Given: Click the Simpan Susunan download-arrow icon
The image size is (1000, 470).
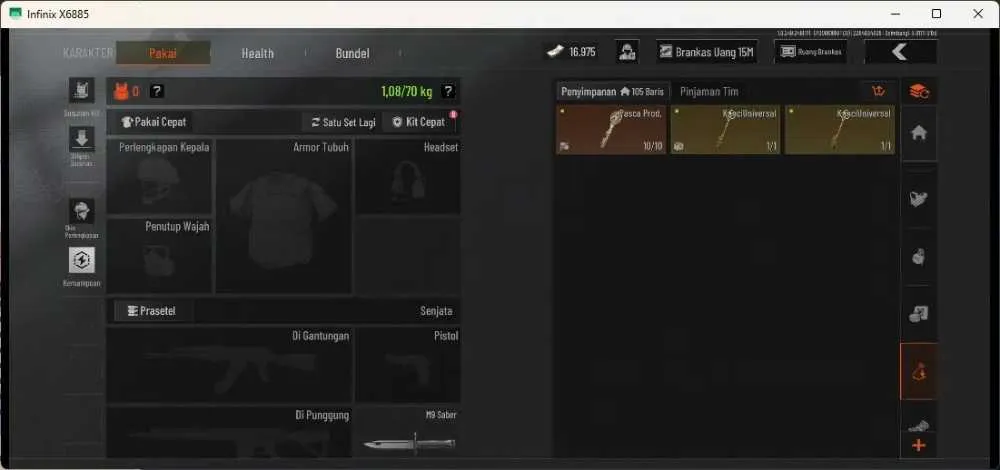Looking at the screenshot, I should tap(82, 138).
